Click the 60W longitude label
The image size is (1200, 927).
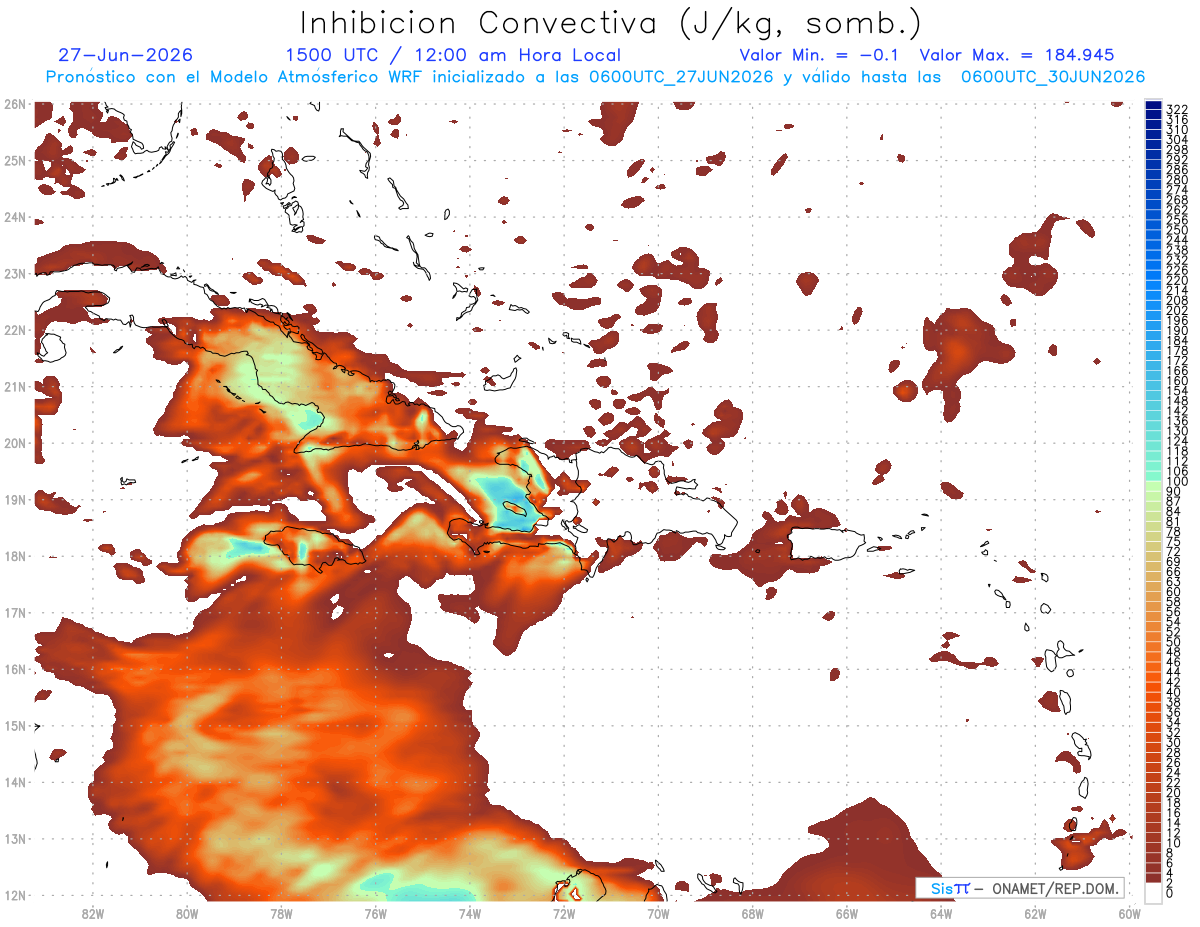point(1129,913)
